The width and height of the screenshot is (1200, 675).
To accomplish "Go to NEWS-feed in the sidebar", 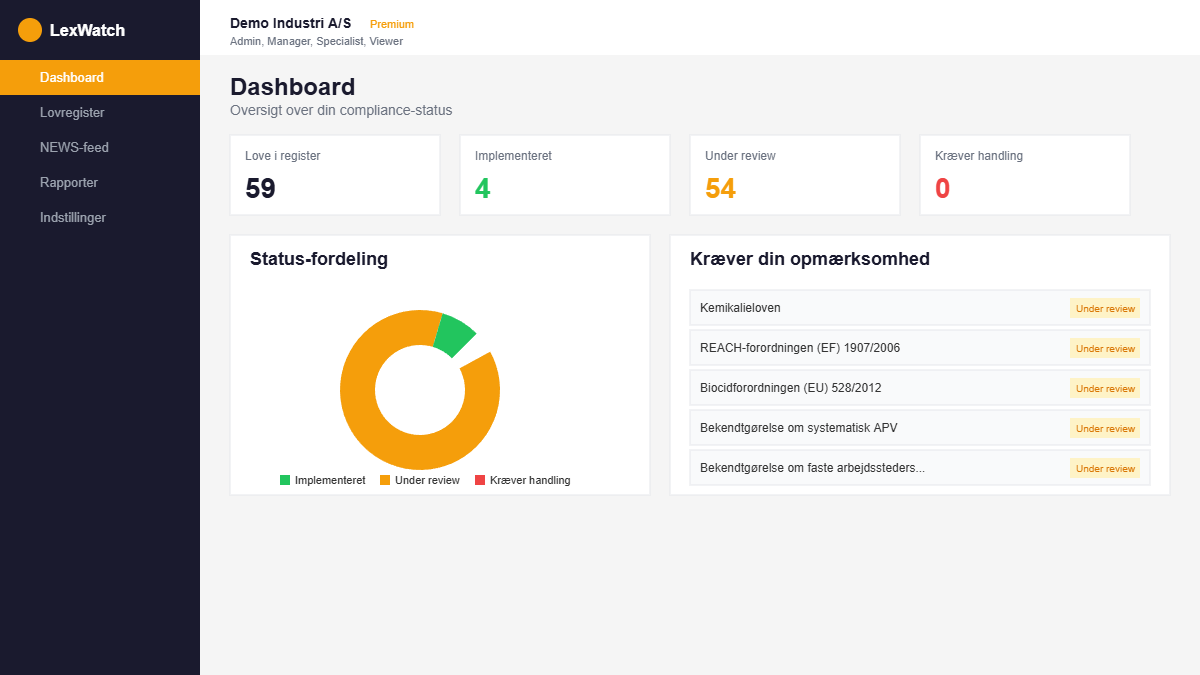I will (100, 147).
